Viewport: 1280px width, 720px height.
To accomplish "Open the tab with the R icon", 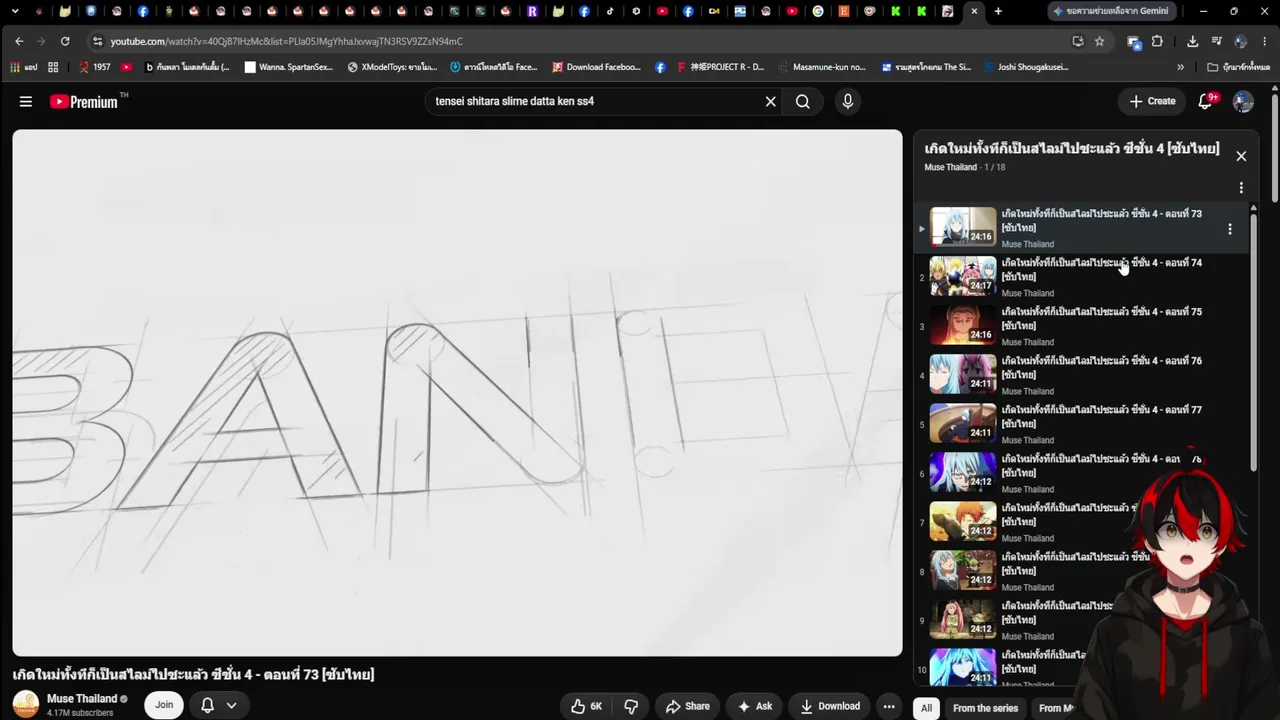I will click(532, 11).
